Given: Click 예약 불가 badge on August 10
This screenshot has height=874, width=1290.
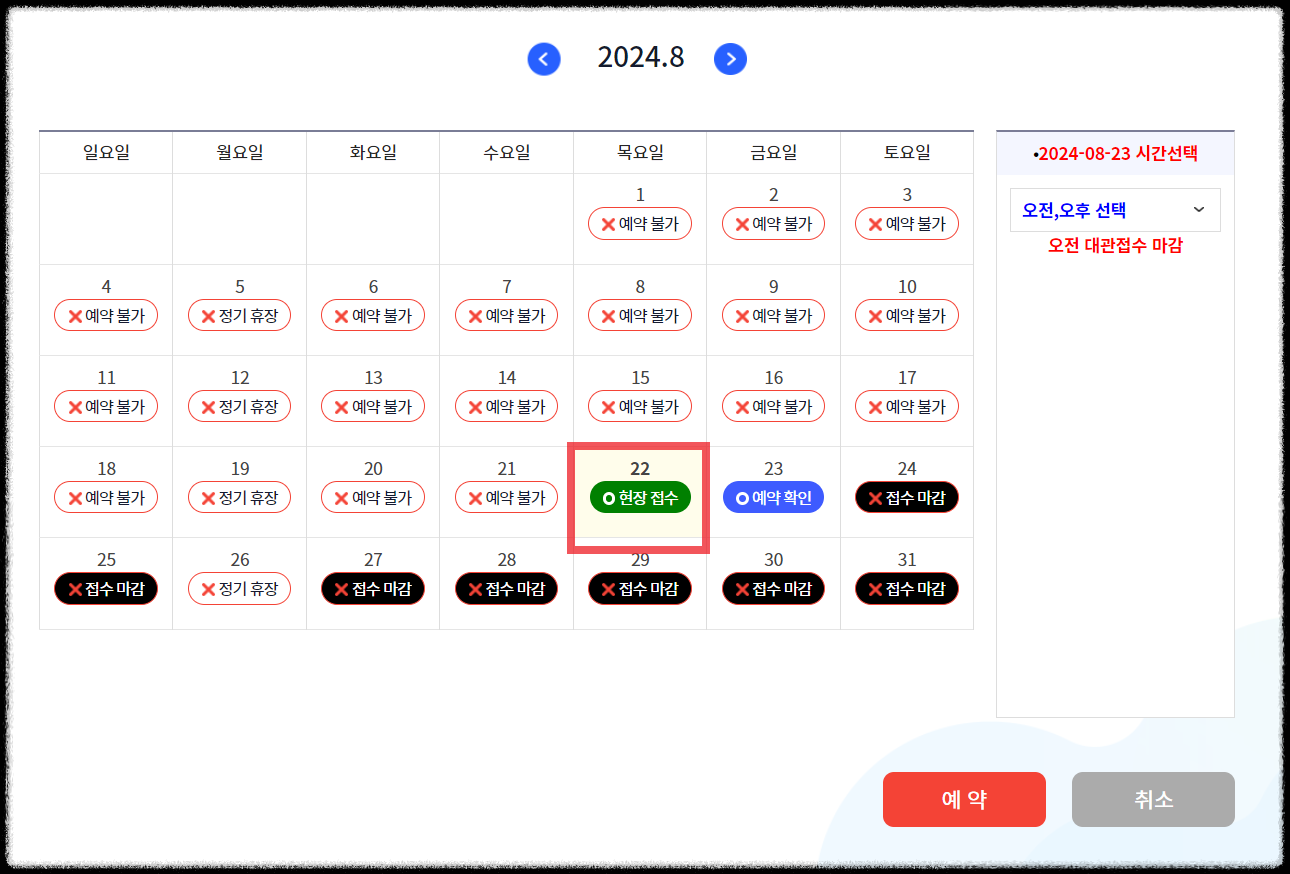Looking at the screenshot, I should tap(907, 315).
